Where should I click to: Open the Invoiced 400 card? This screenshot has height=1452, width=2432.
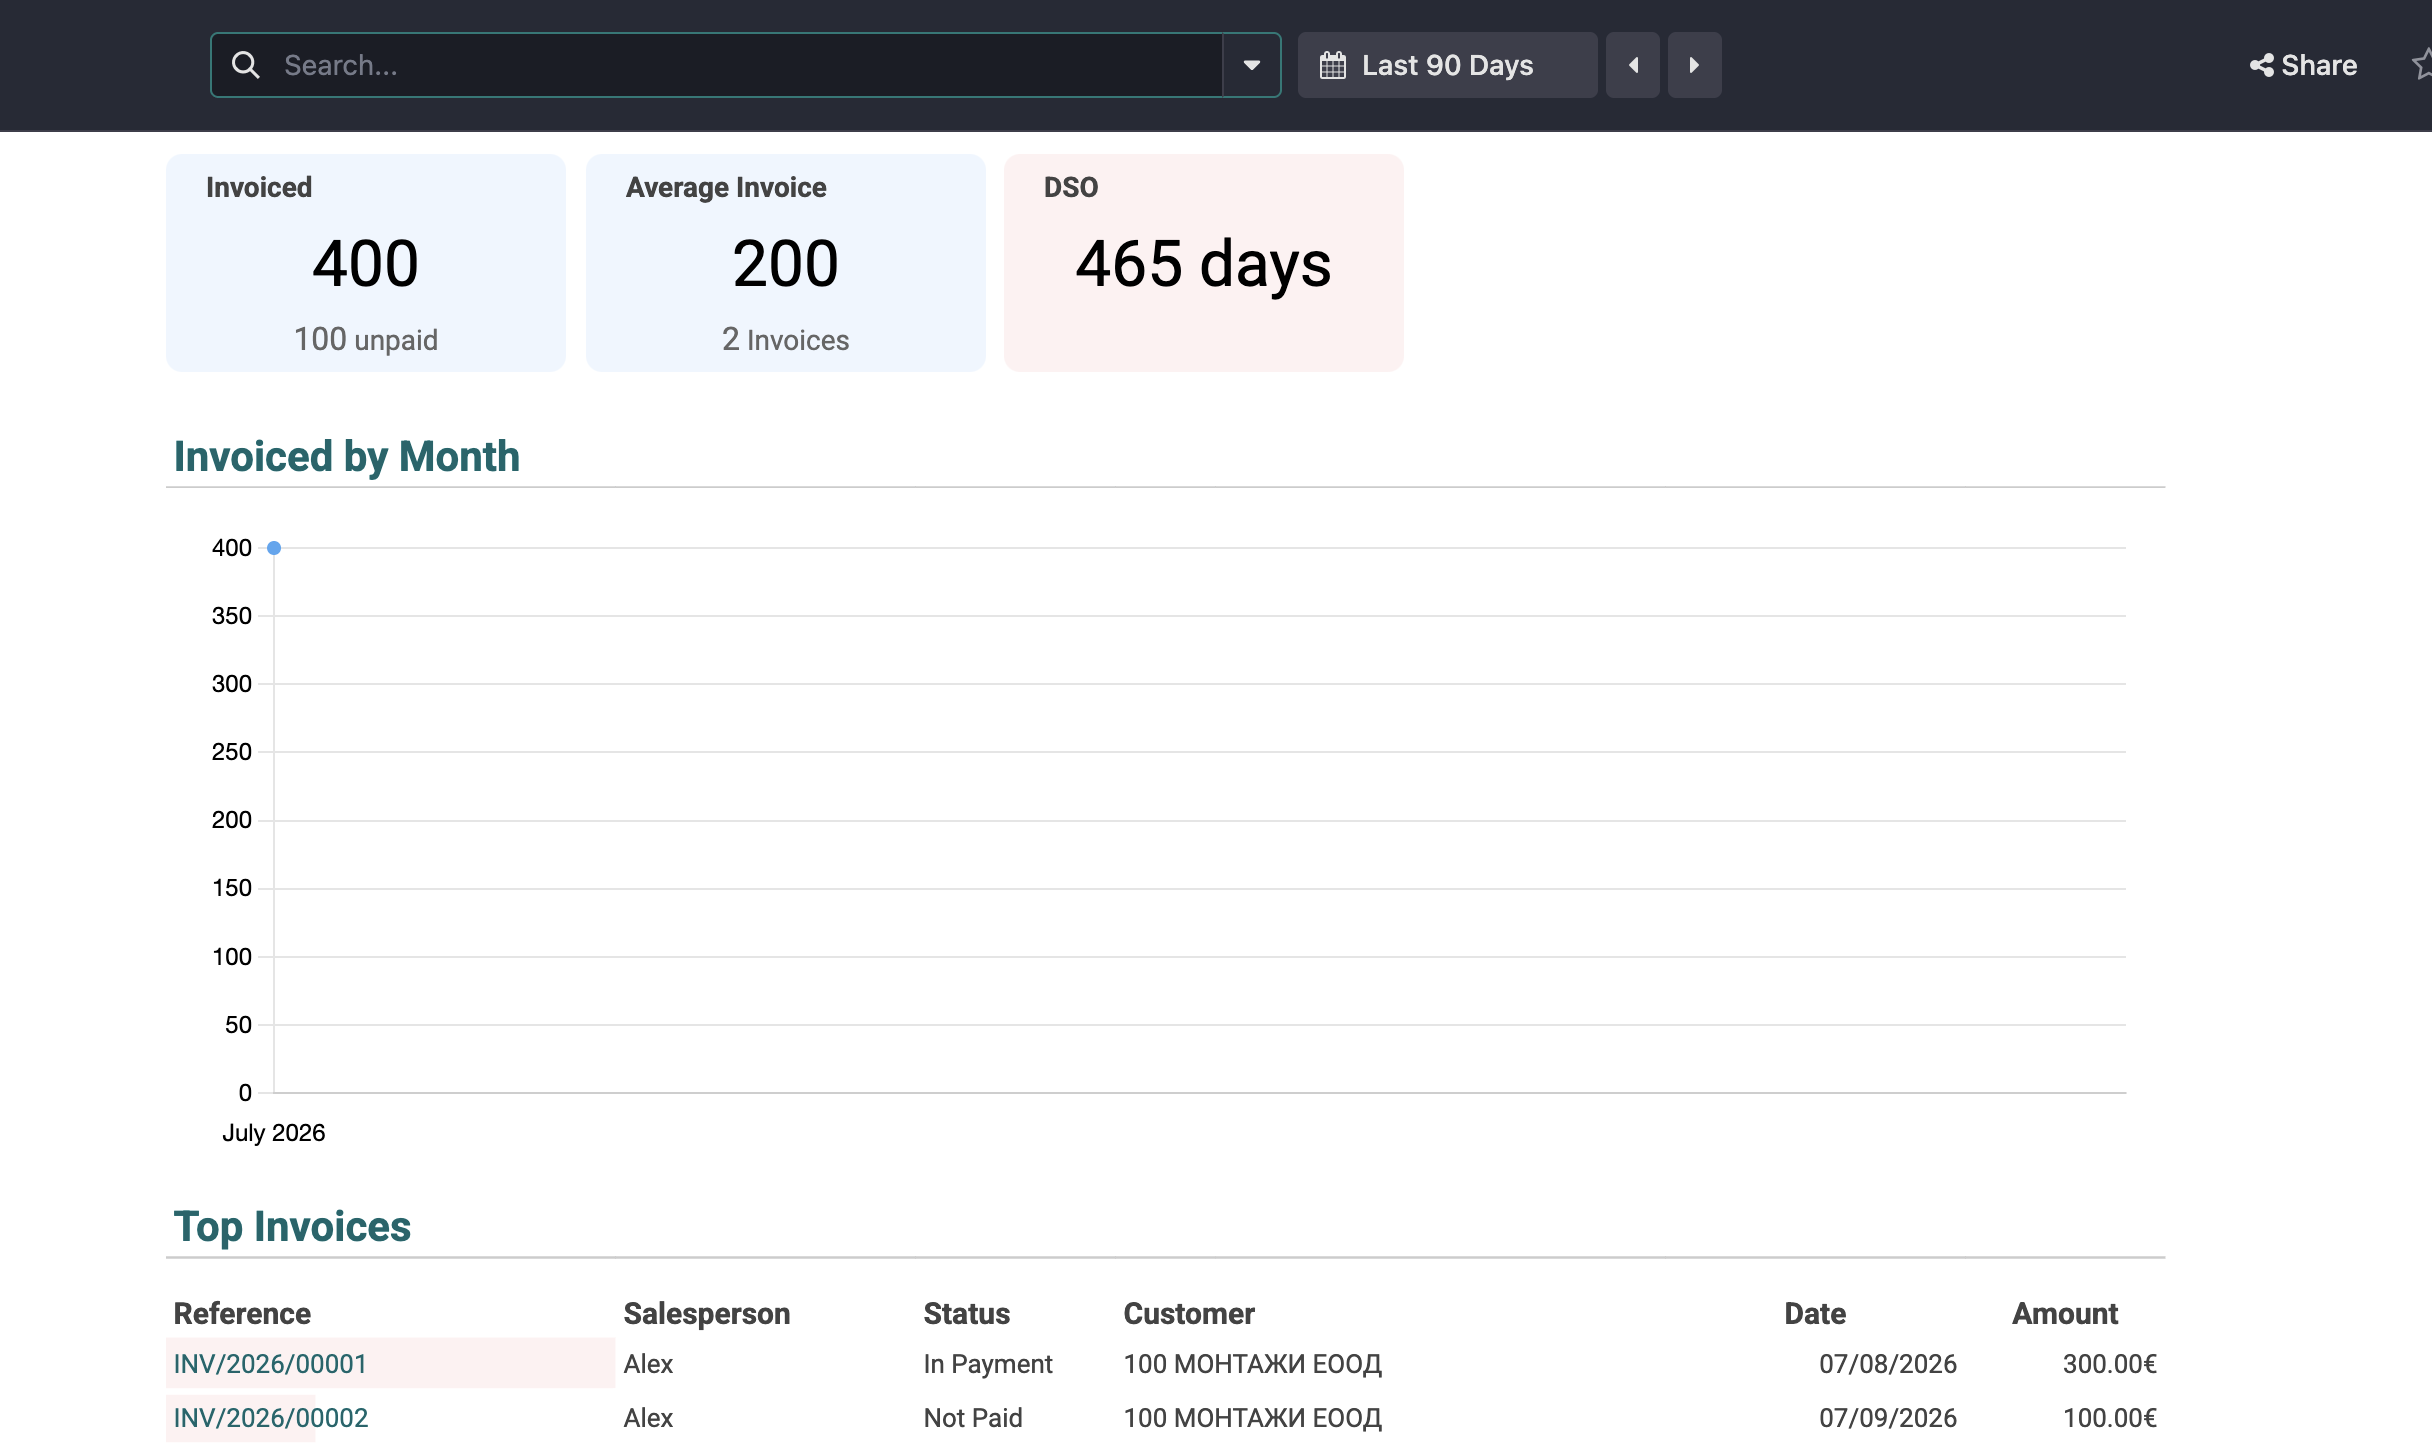[366, 263]
